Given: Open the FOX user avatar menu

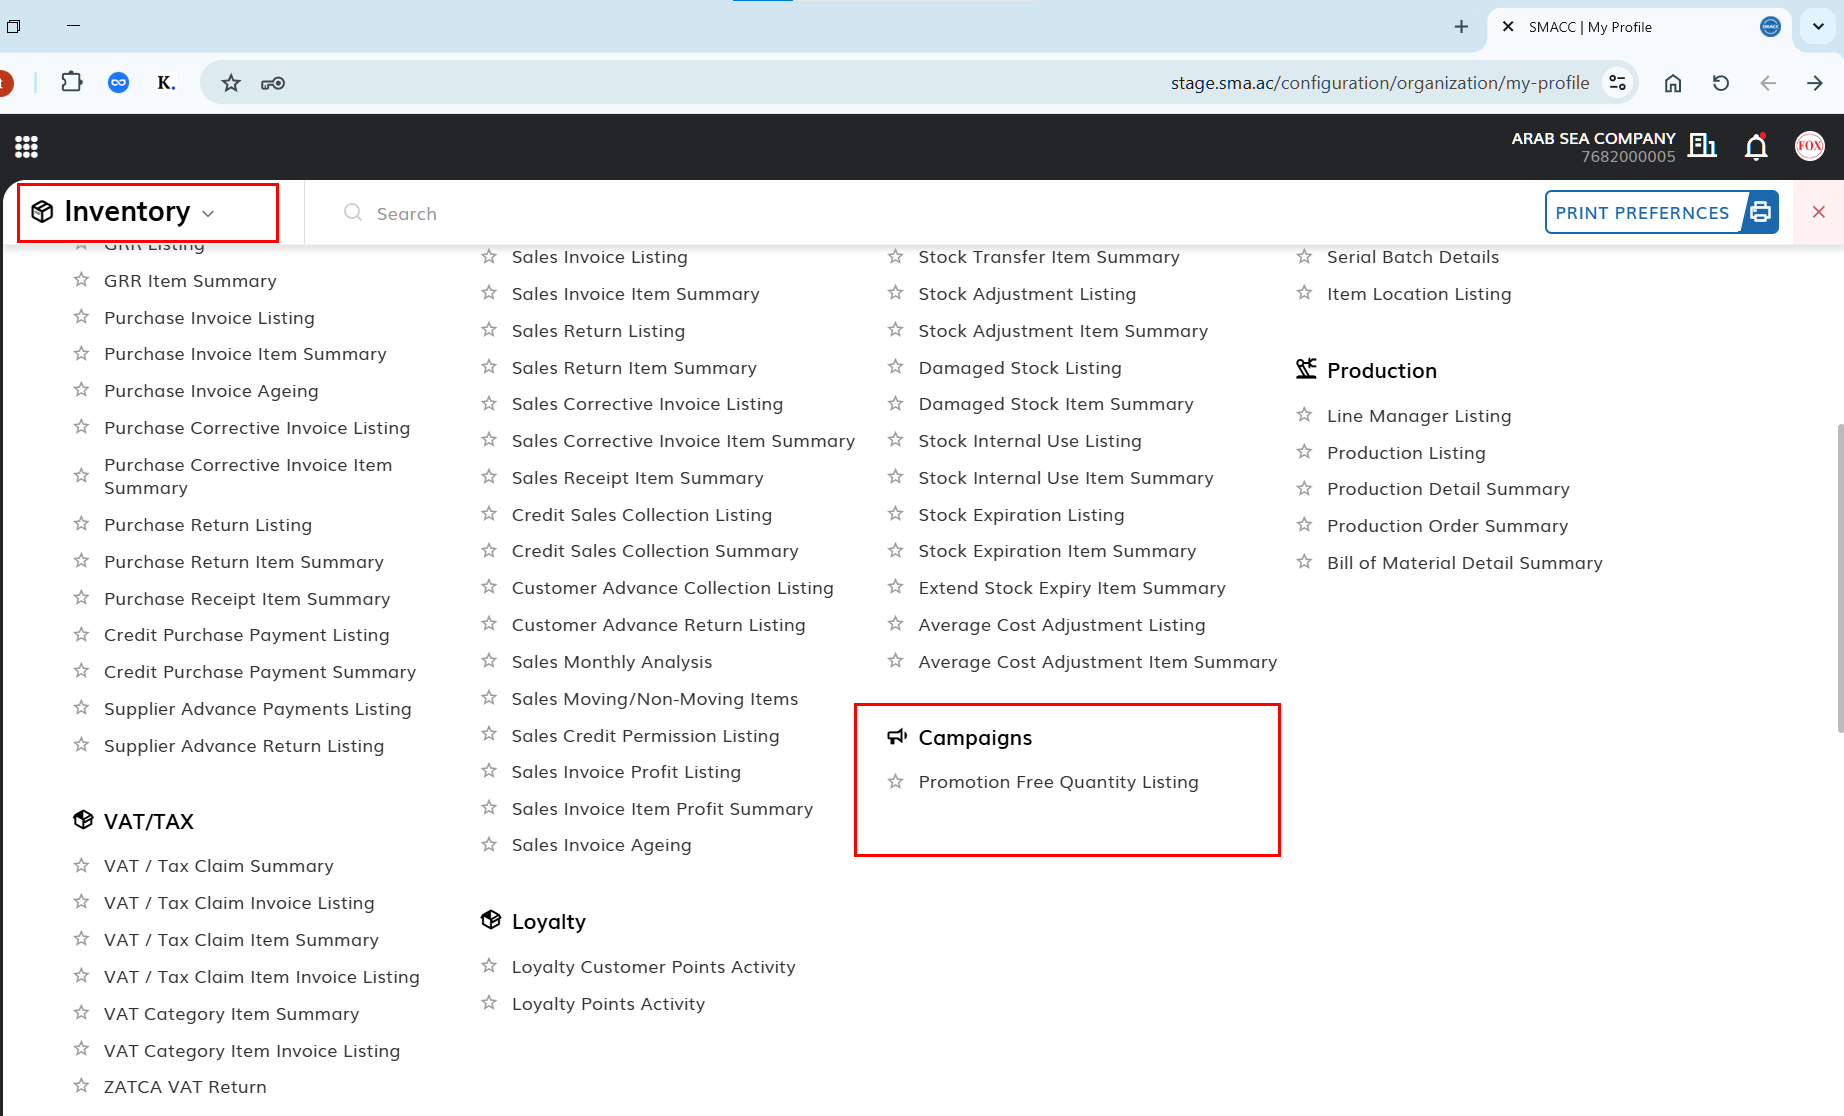Looking at the screenshot, I should [x=1810, y=146].
